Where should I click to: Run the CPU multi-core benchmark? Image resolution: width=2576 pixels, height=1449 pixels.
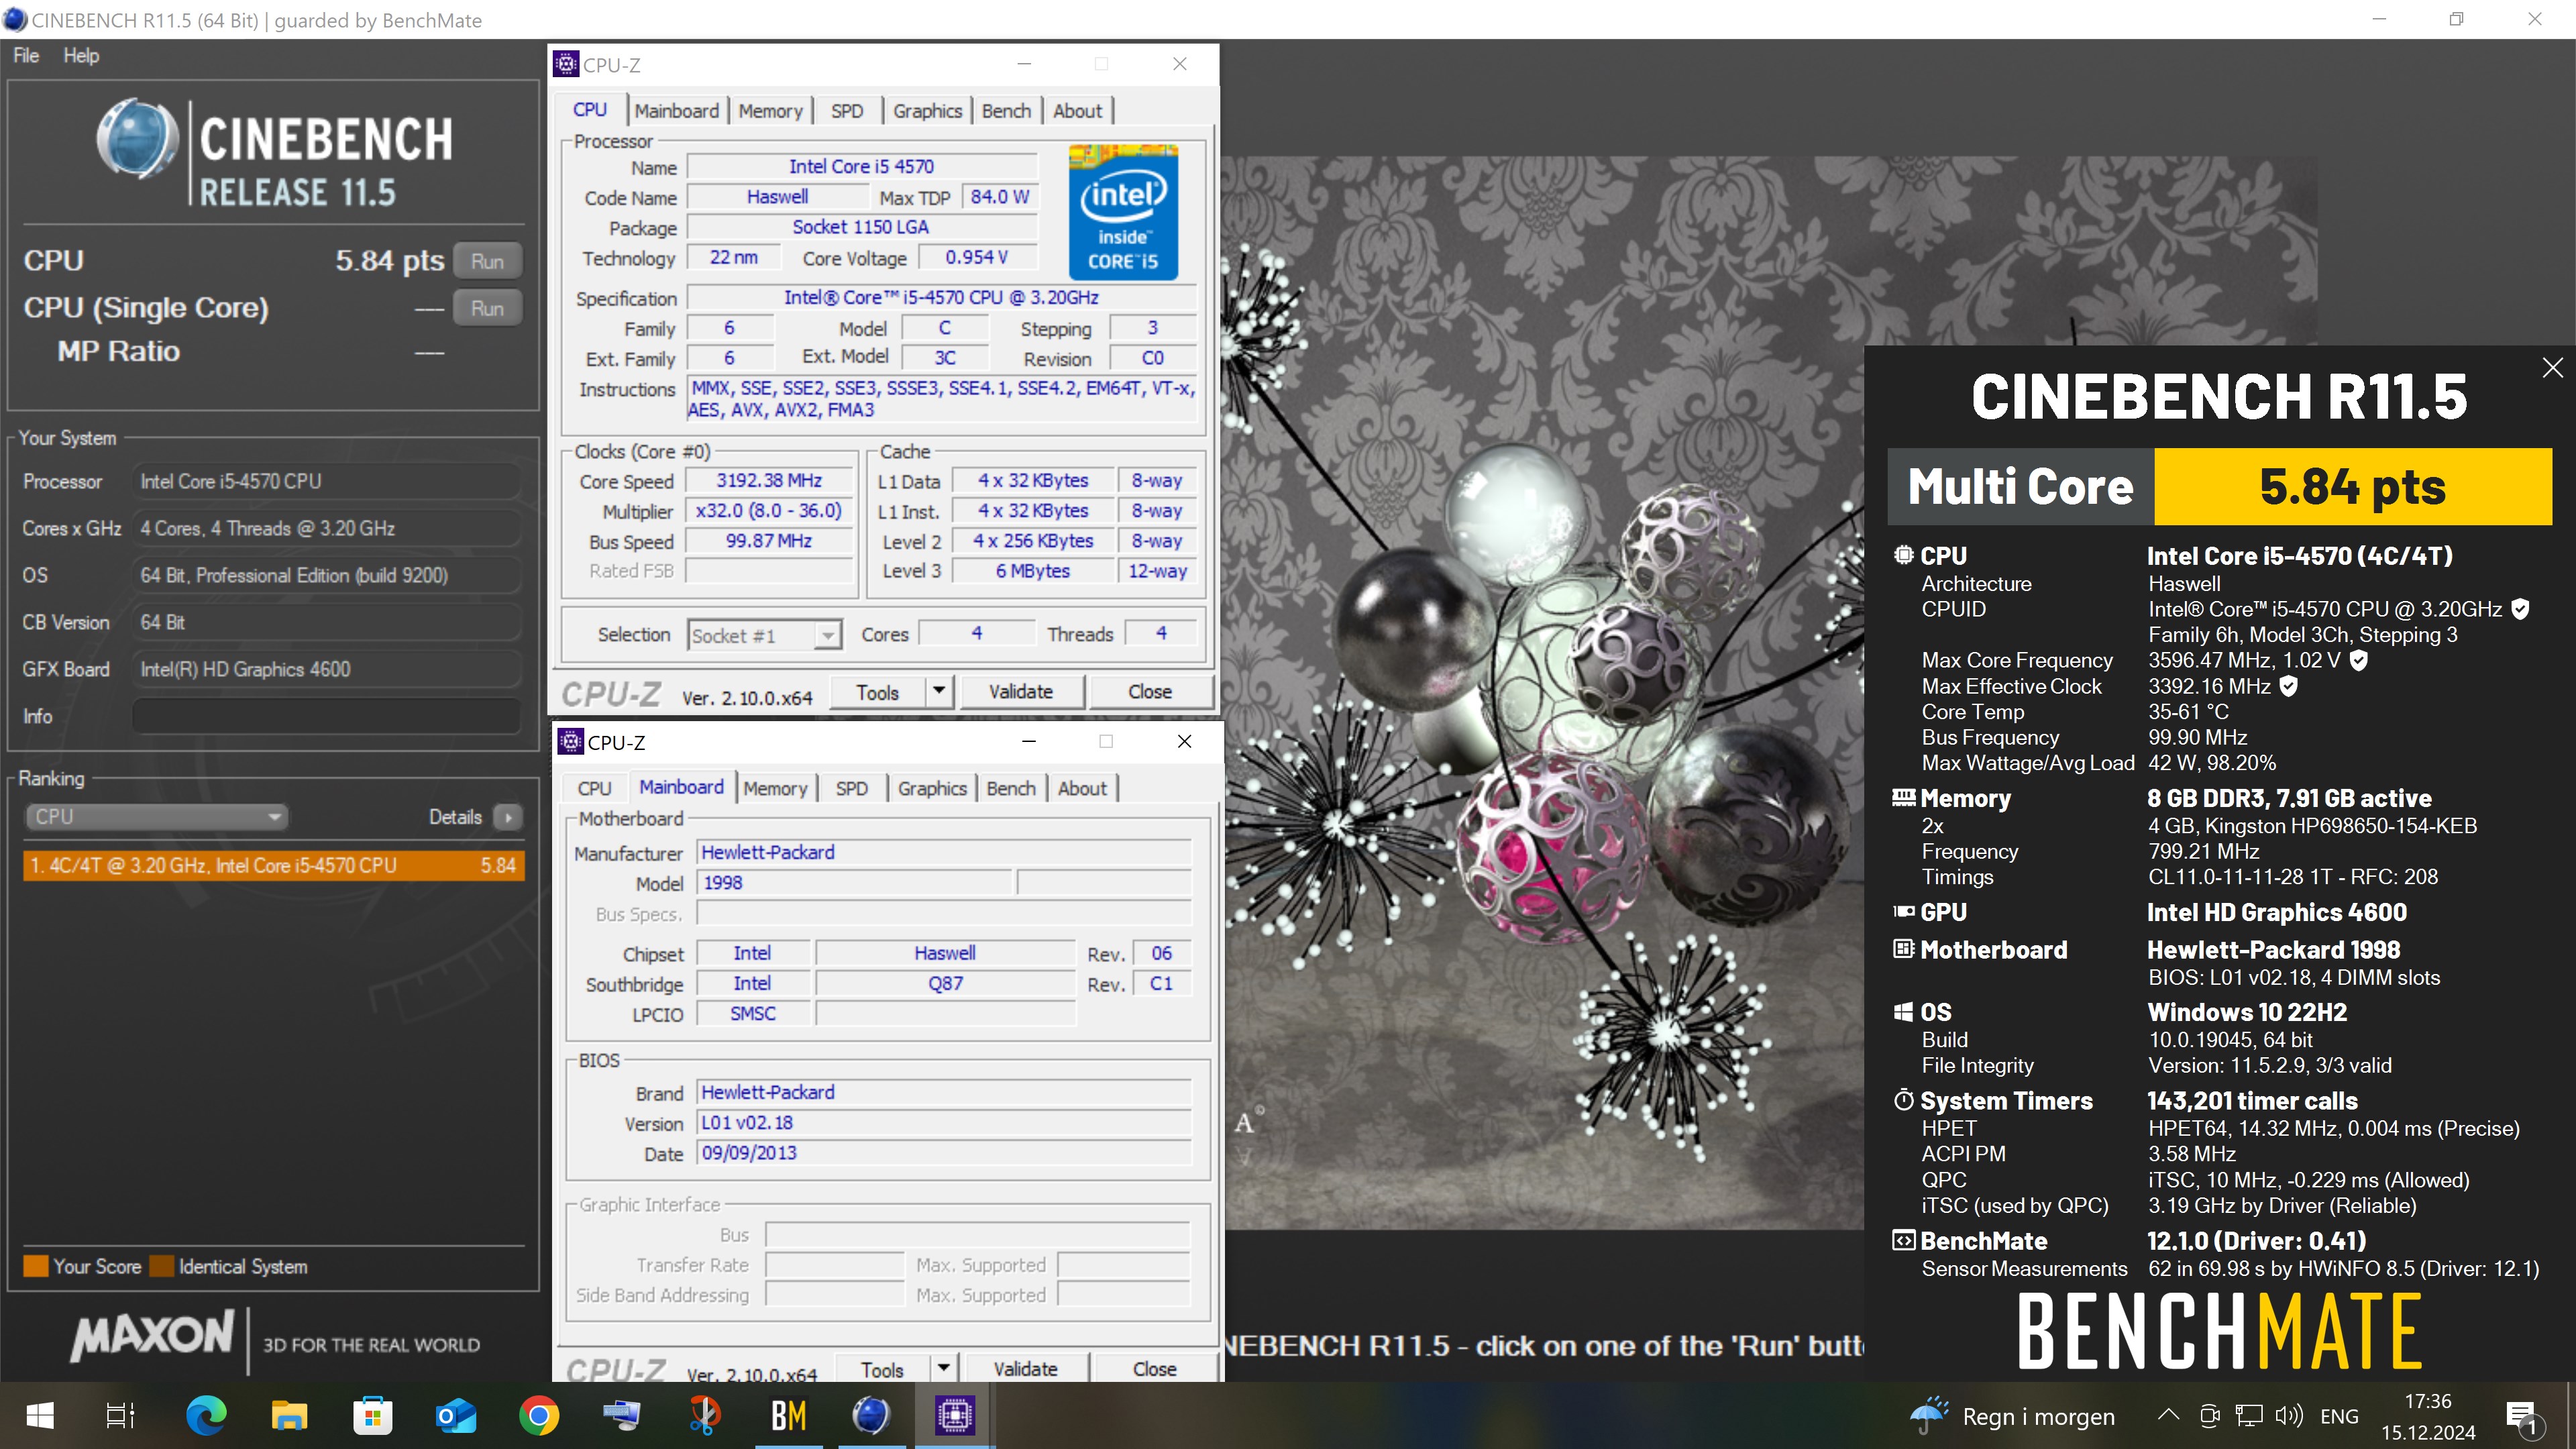pyautogui.click(x=487, y=261)
